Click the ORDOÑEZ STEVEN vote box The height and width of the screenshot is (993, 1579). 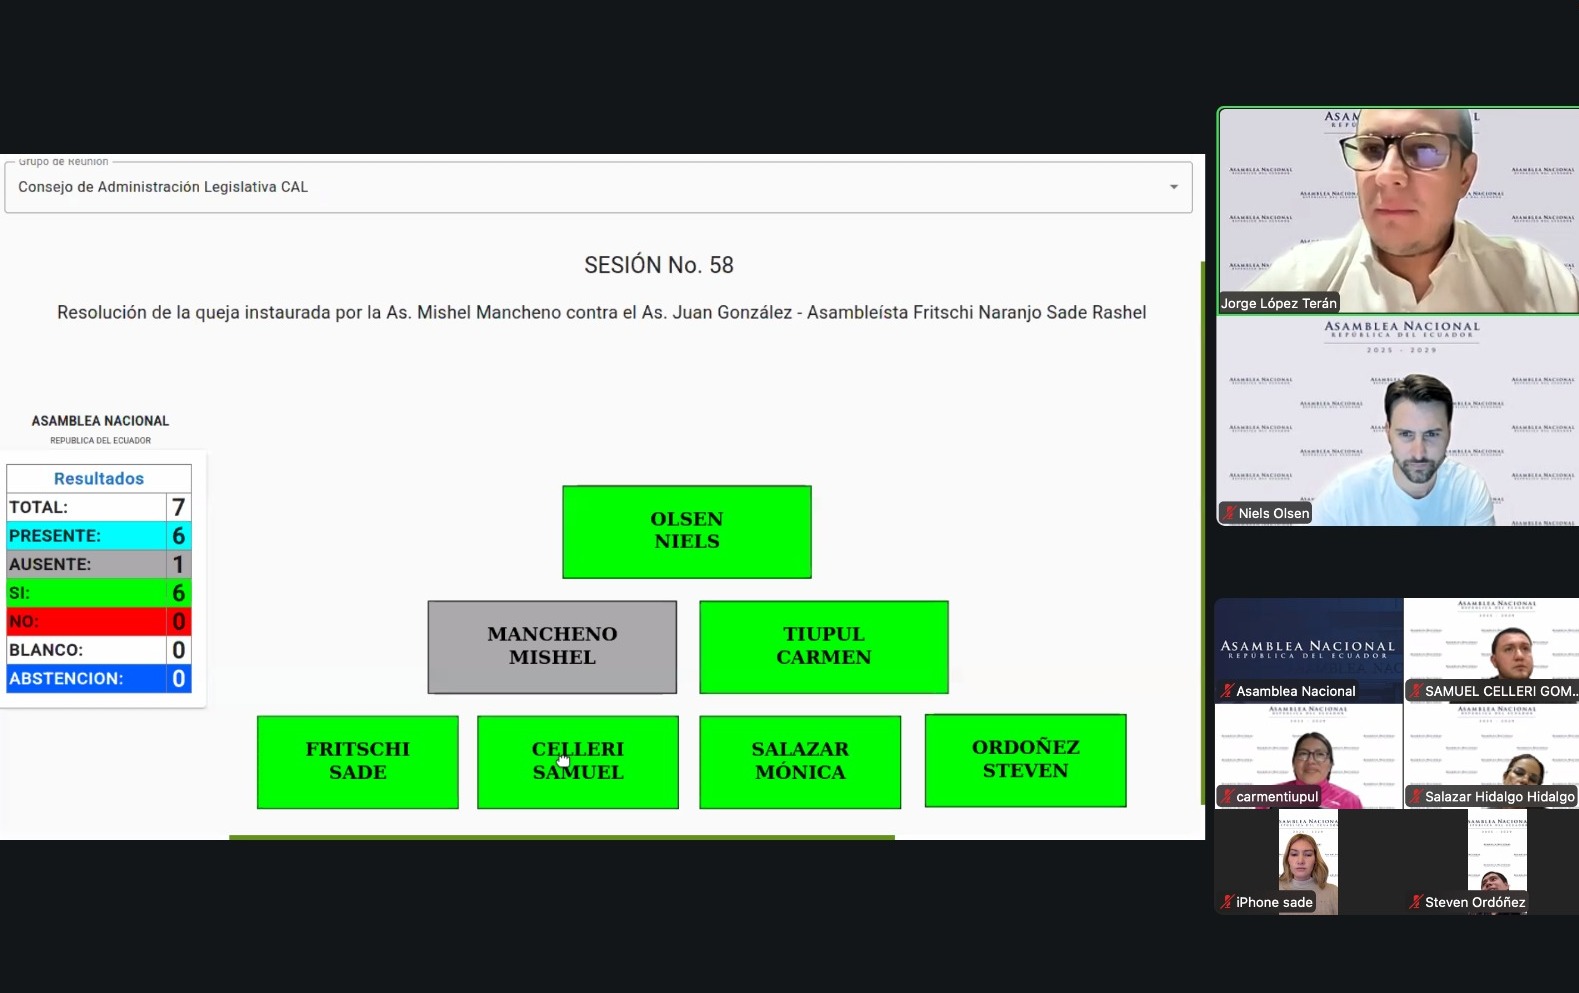(1025, 760)
